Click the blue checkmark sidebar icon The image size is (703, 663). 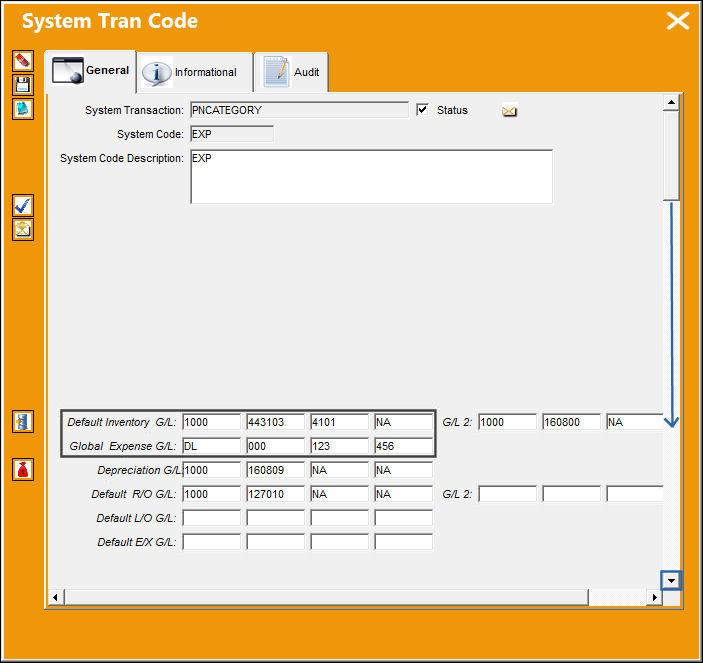(x=23, y=206)
